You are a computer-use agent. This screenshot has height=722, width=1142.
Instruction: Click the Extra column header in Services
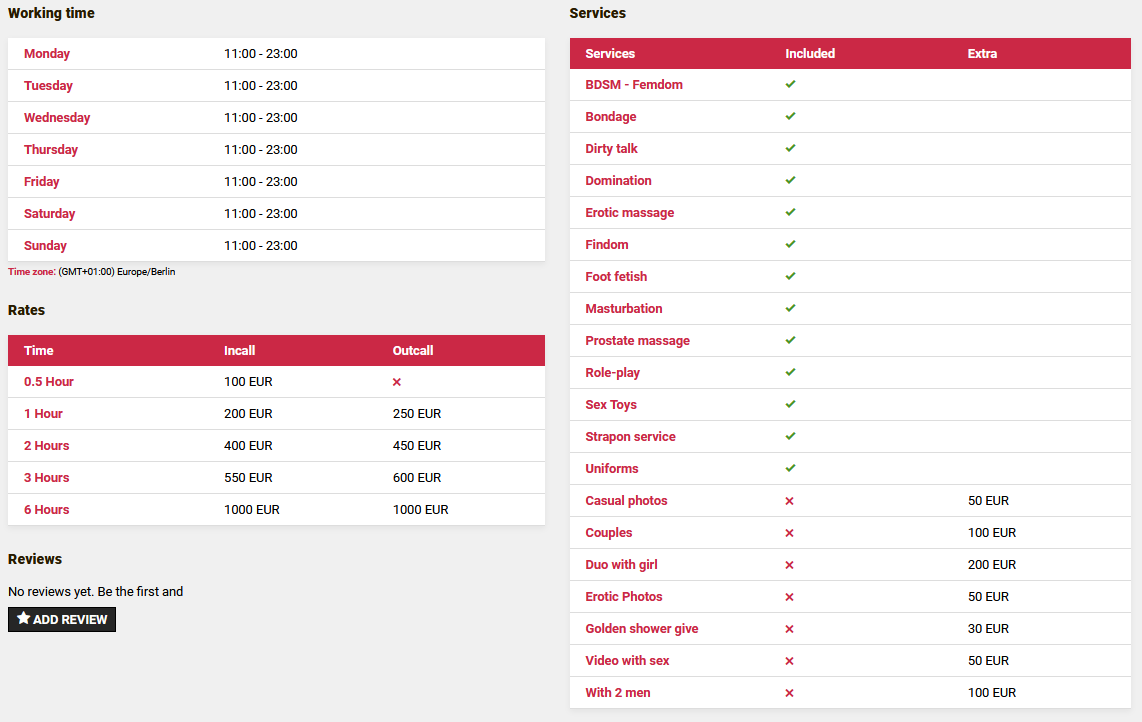point(982,54)
